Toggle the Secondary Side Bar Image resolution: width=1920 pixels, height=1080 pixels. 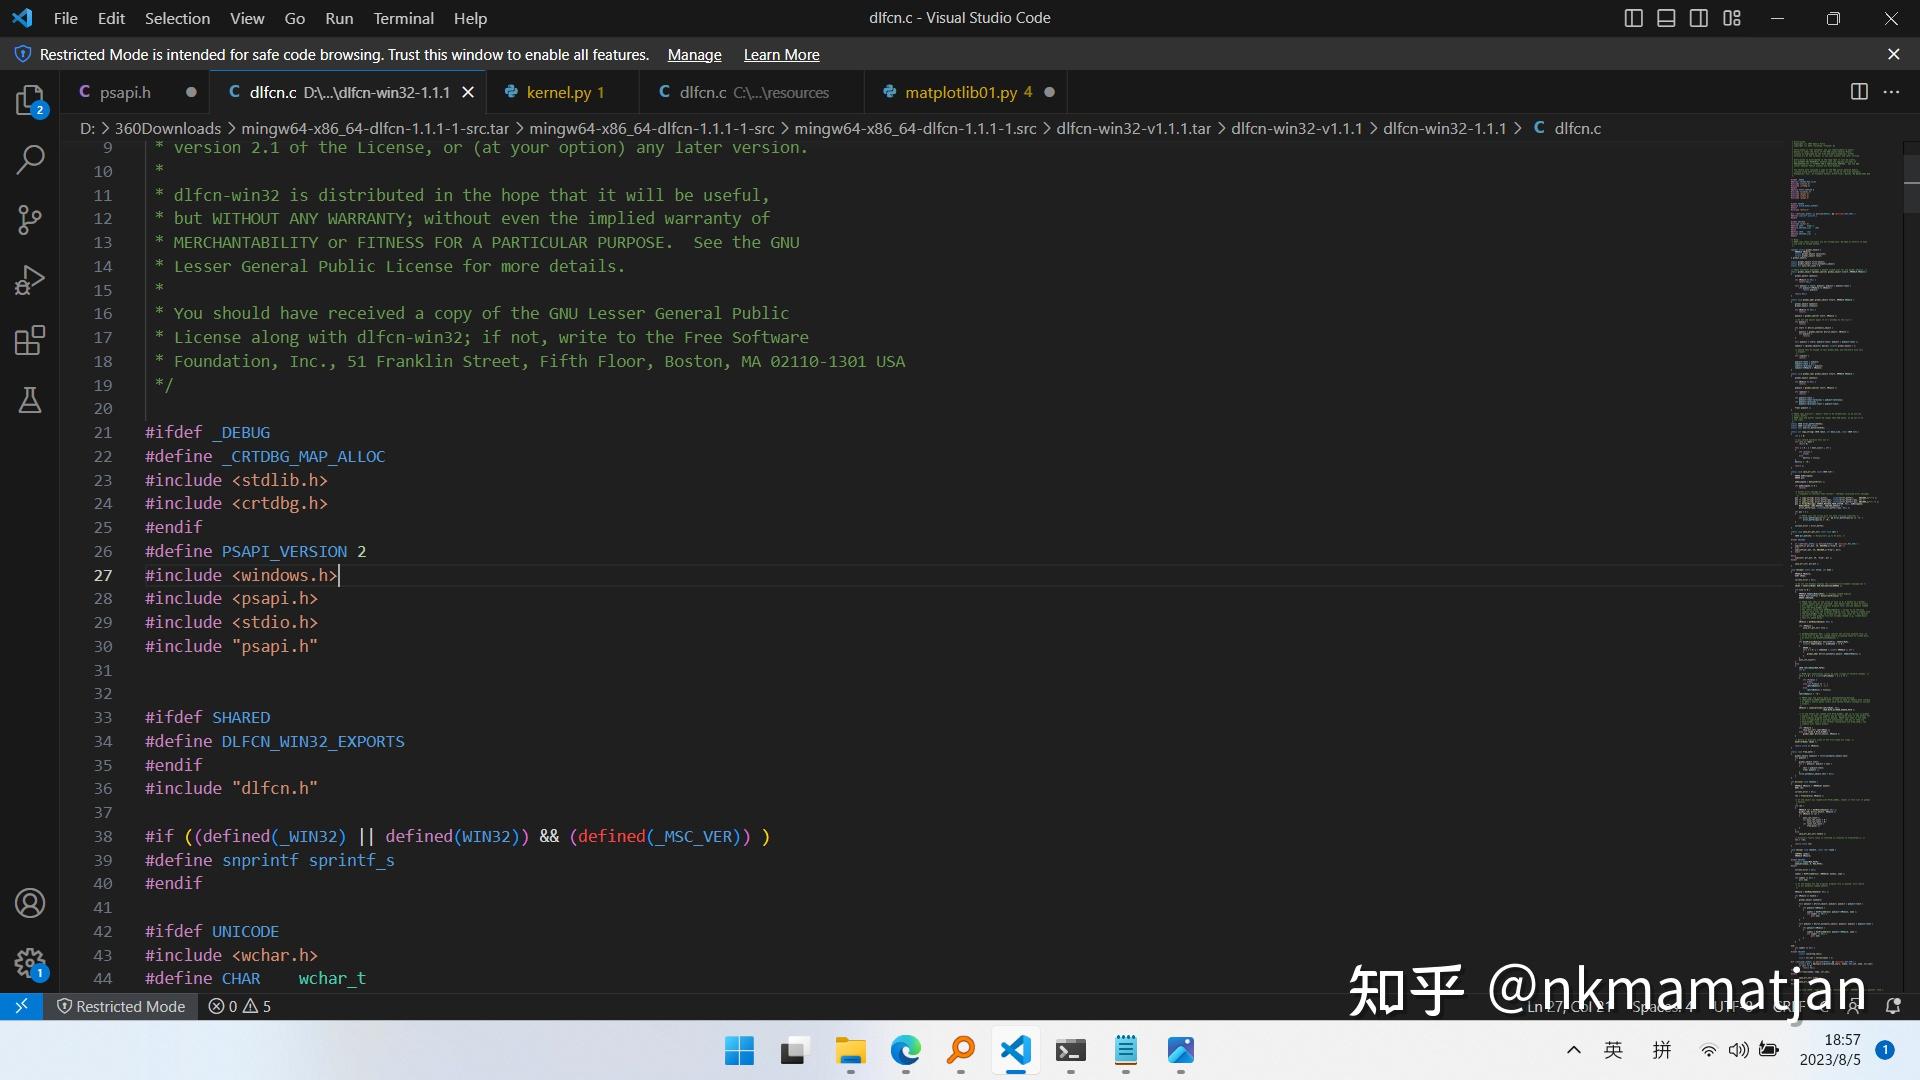click(x=1699, y=17)
